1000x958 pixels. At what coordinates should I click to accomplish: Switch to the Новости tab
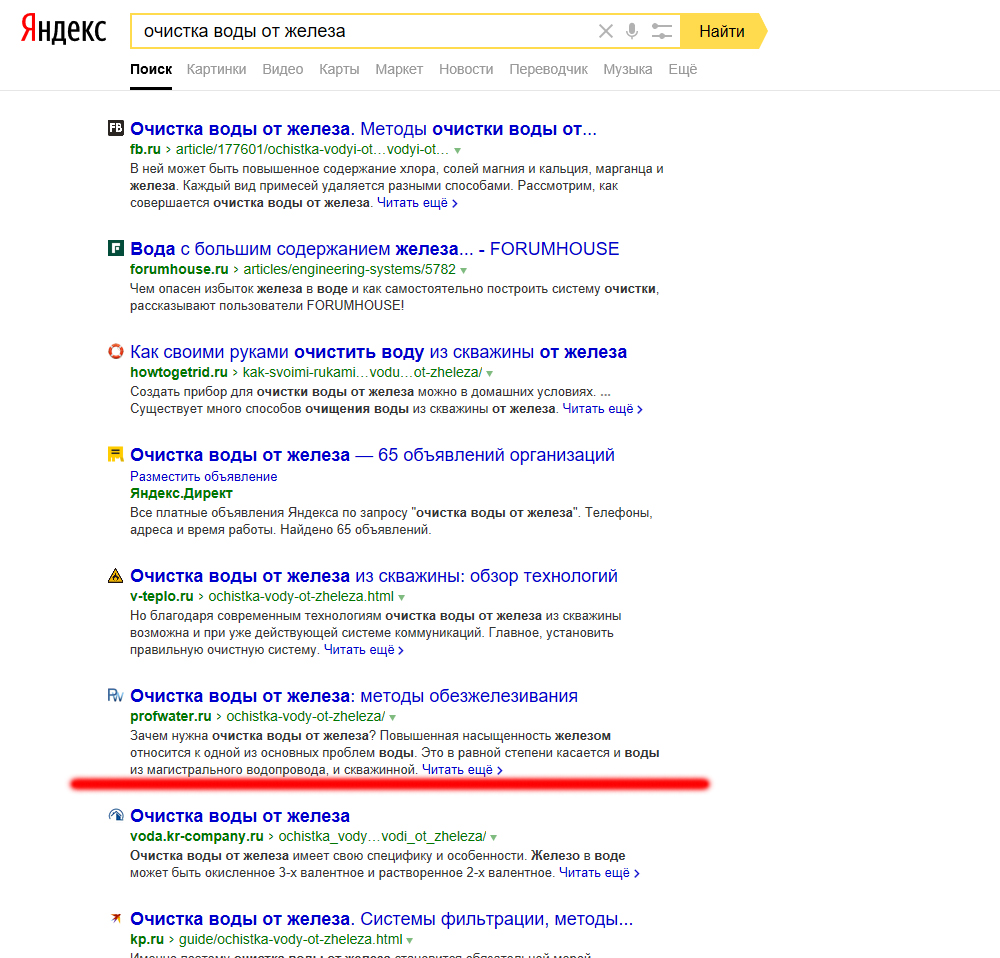tap(466, 69)
